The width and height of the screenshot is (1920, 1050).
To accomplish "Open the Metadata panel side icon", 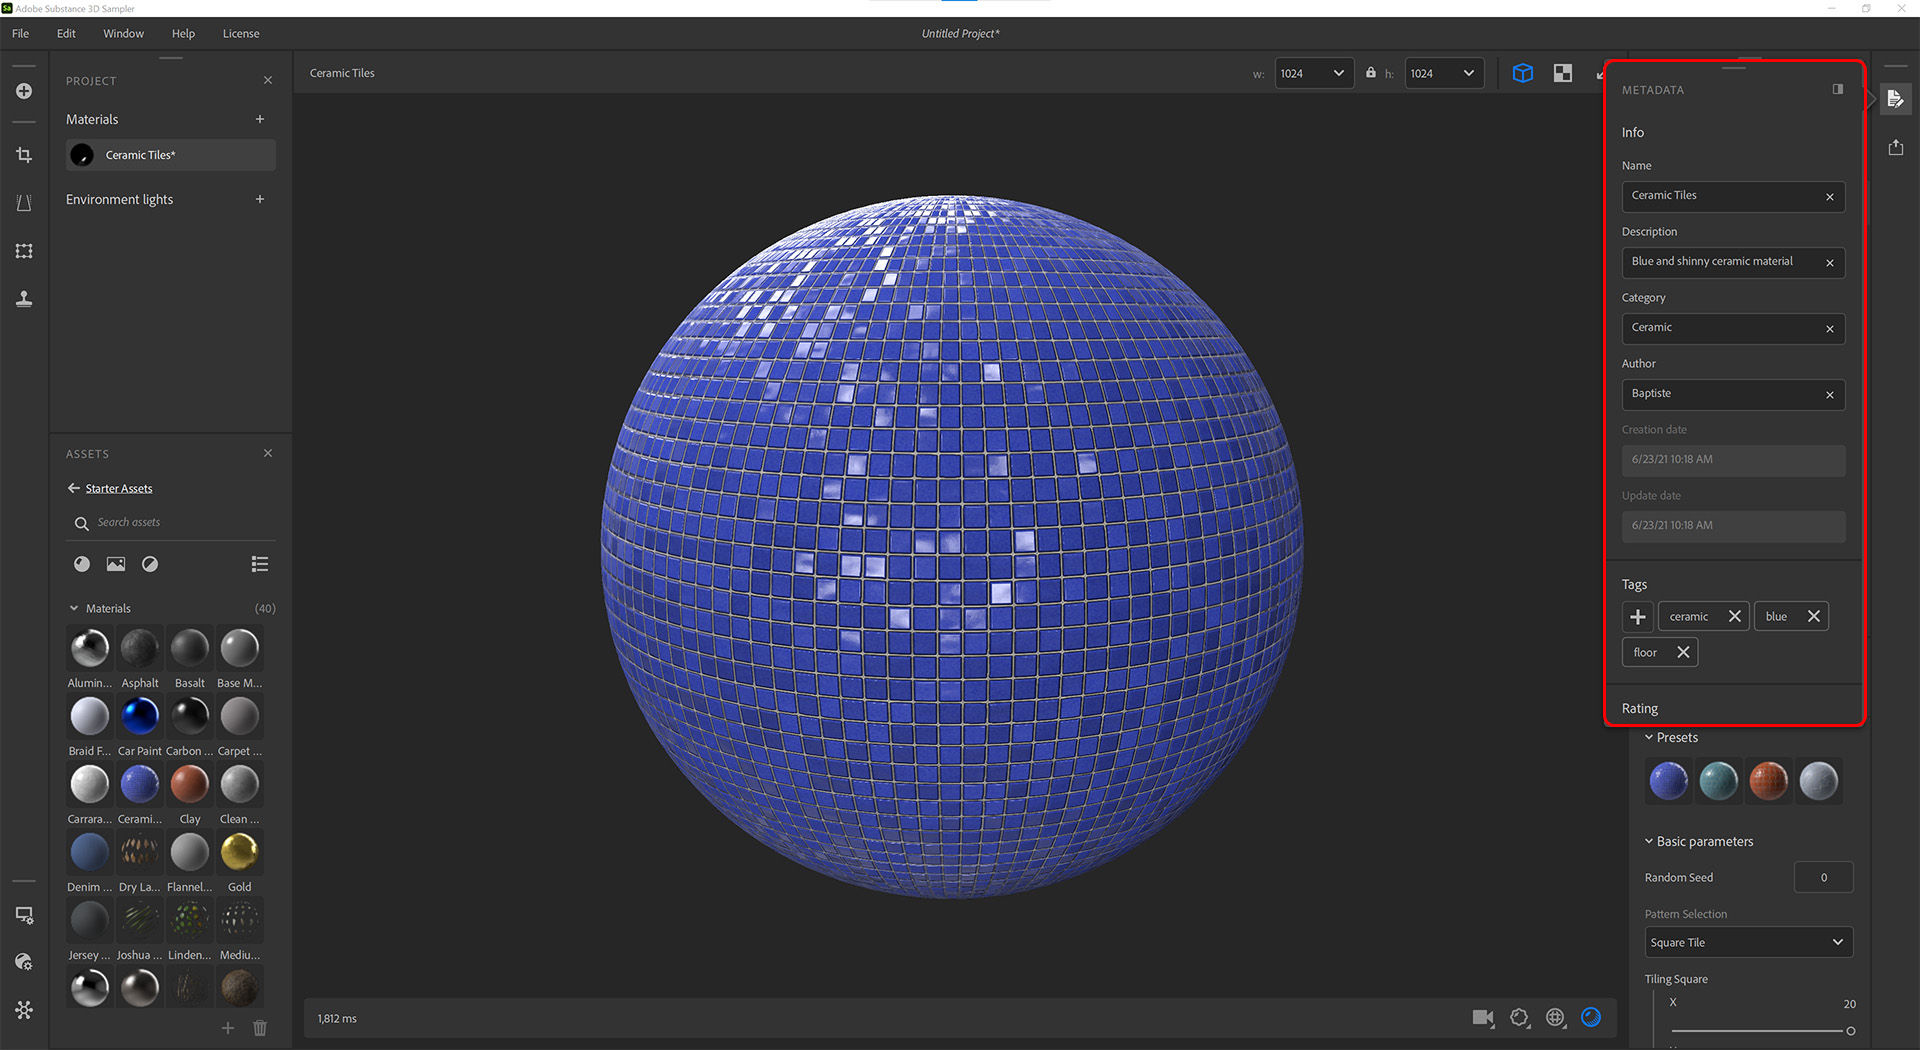I will pos(1896,98).
